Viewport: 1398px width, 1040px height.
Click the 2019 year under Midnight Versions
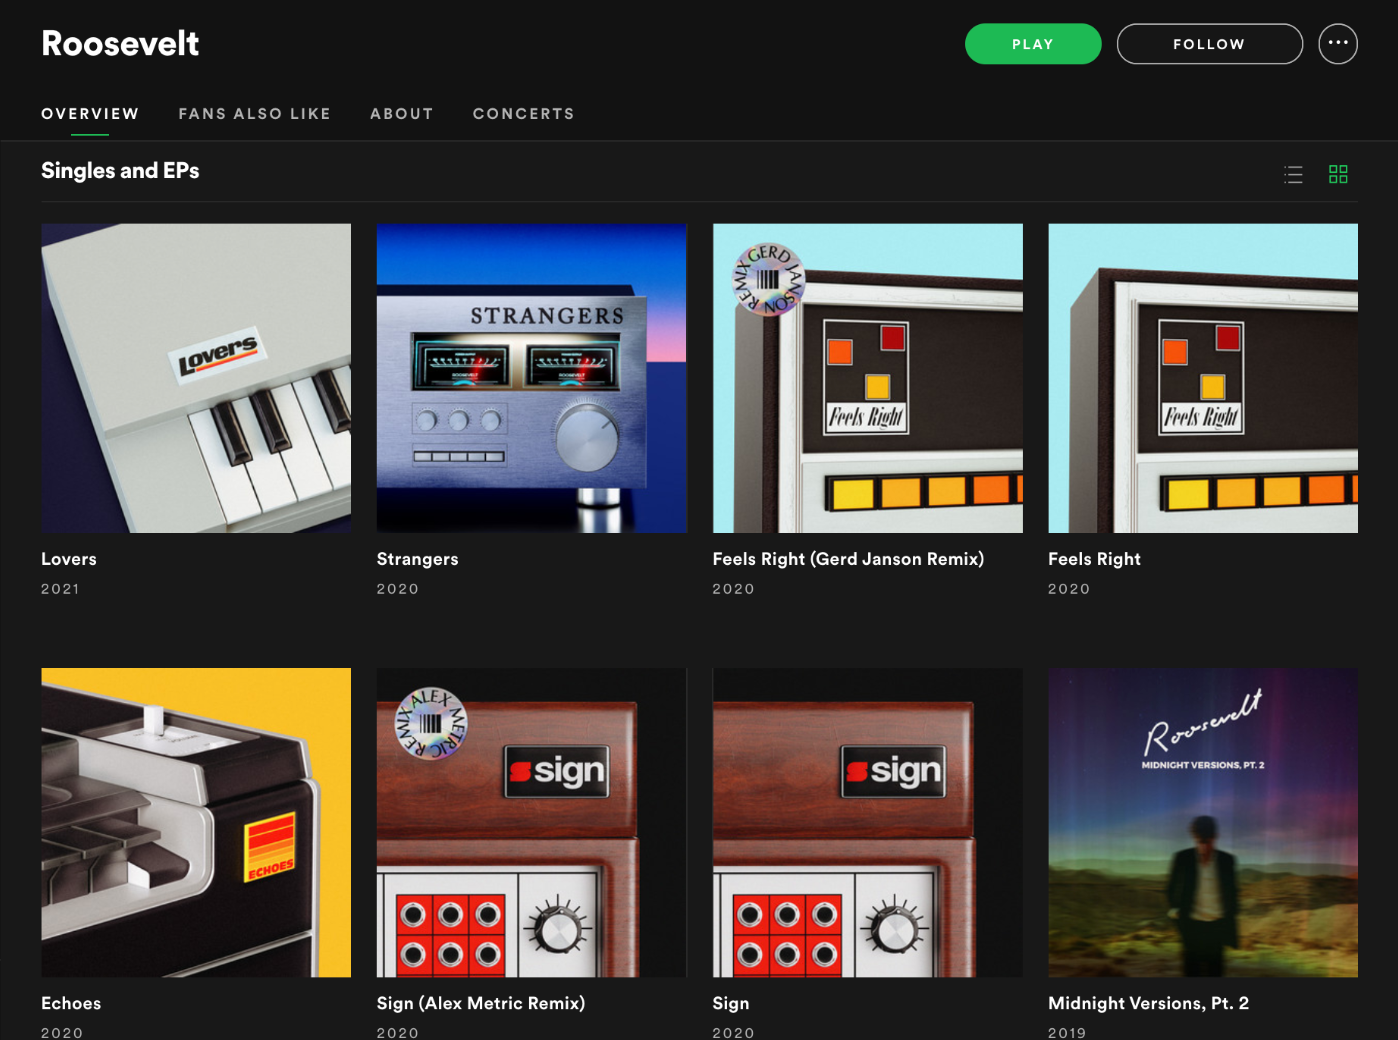point(1067,1032)
